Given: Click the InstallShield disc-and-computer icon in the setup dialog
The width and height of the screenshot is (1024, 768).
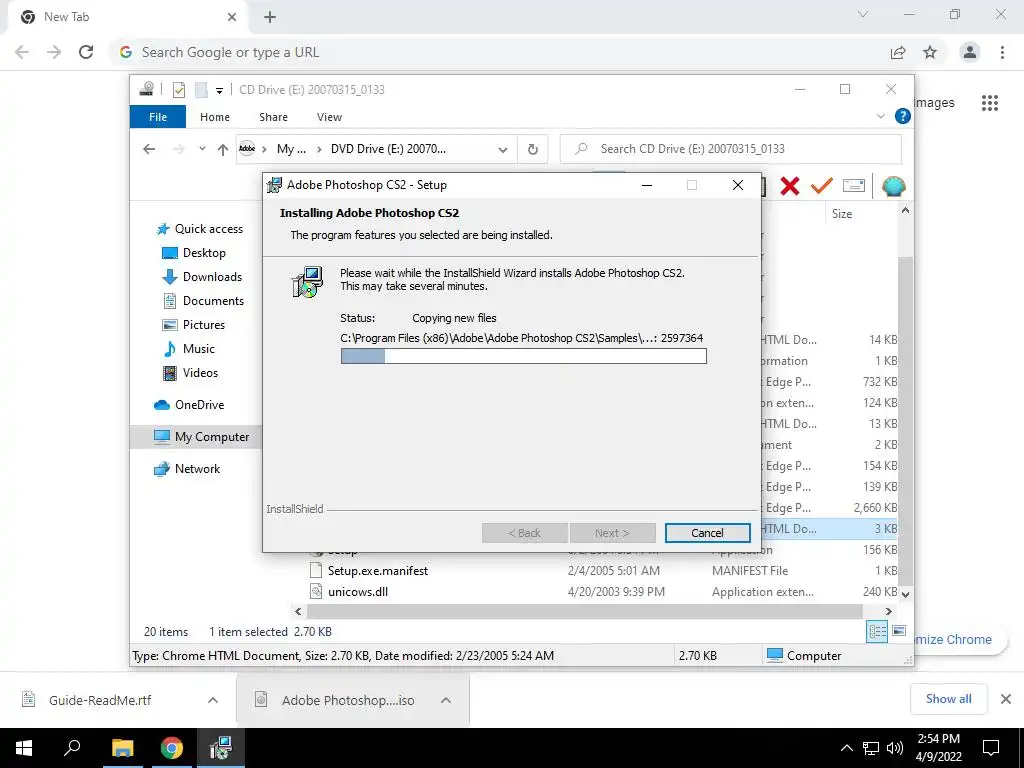Looking at the screenshot, I should point(307,282).
